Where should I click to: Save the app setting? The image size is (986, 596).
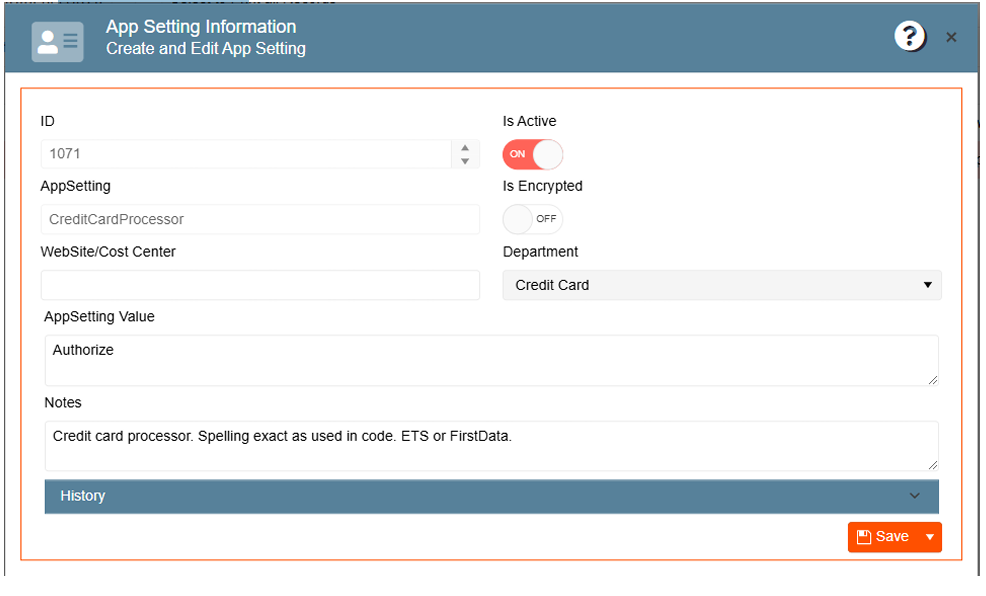(882, 537)
